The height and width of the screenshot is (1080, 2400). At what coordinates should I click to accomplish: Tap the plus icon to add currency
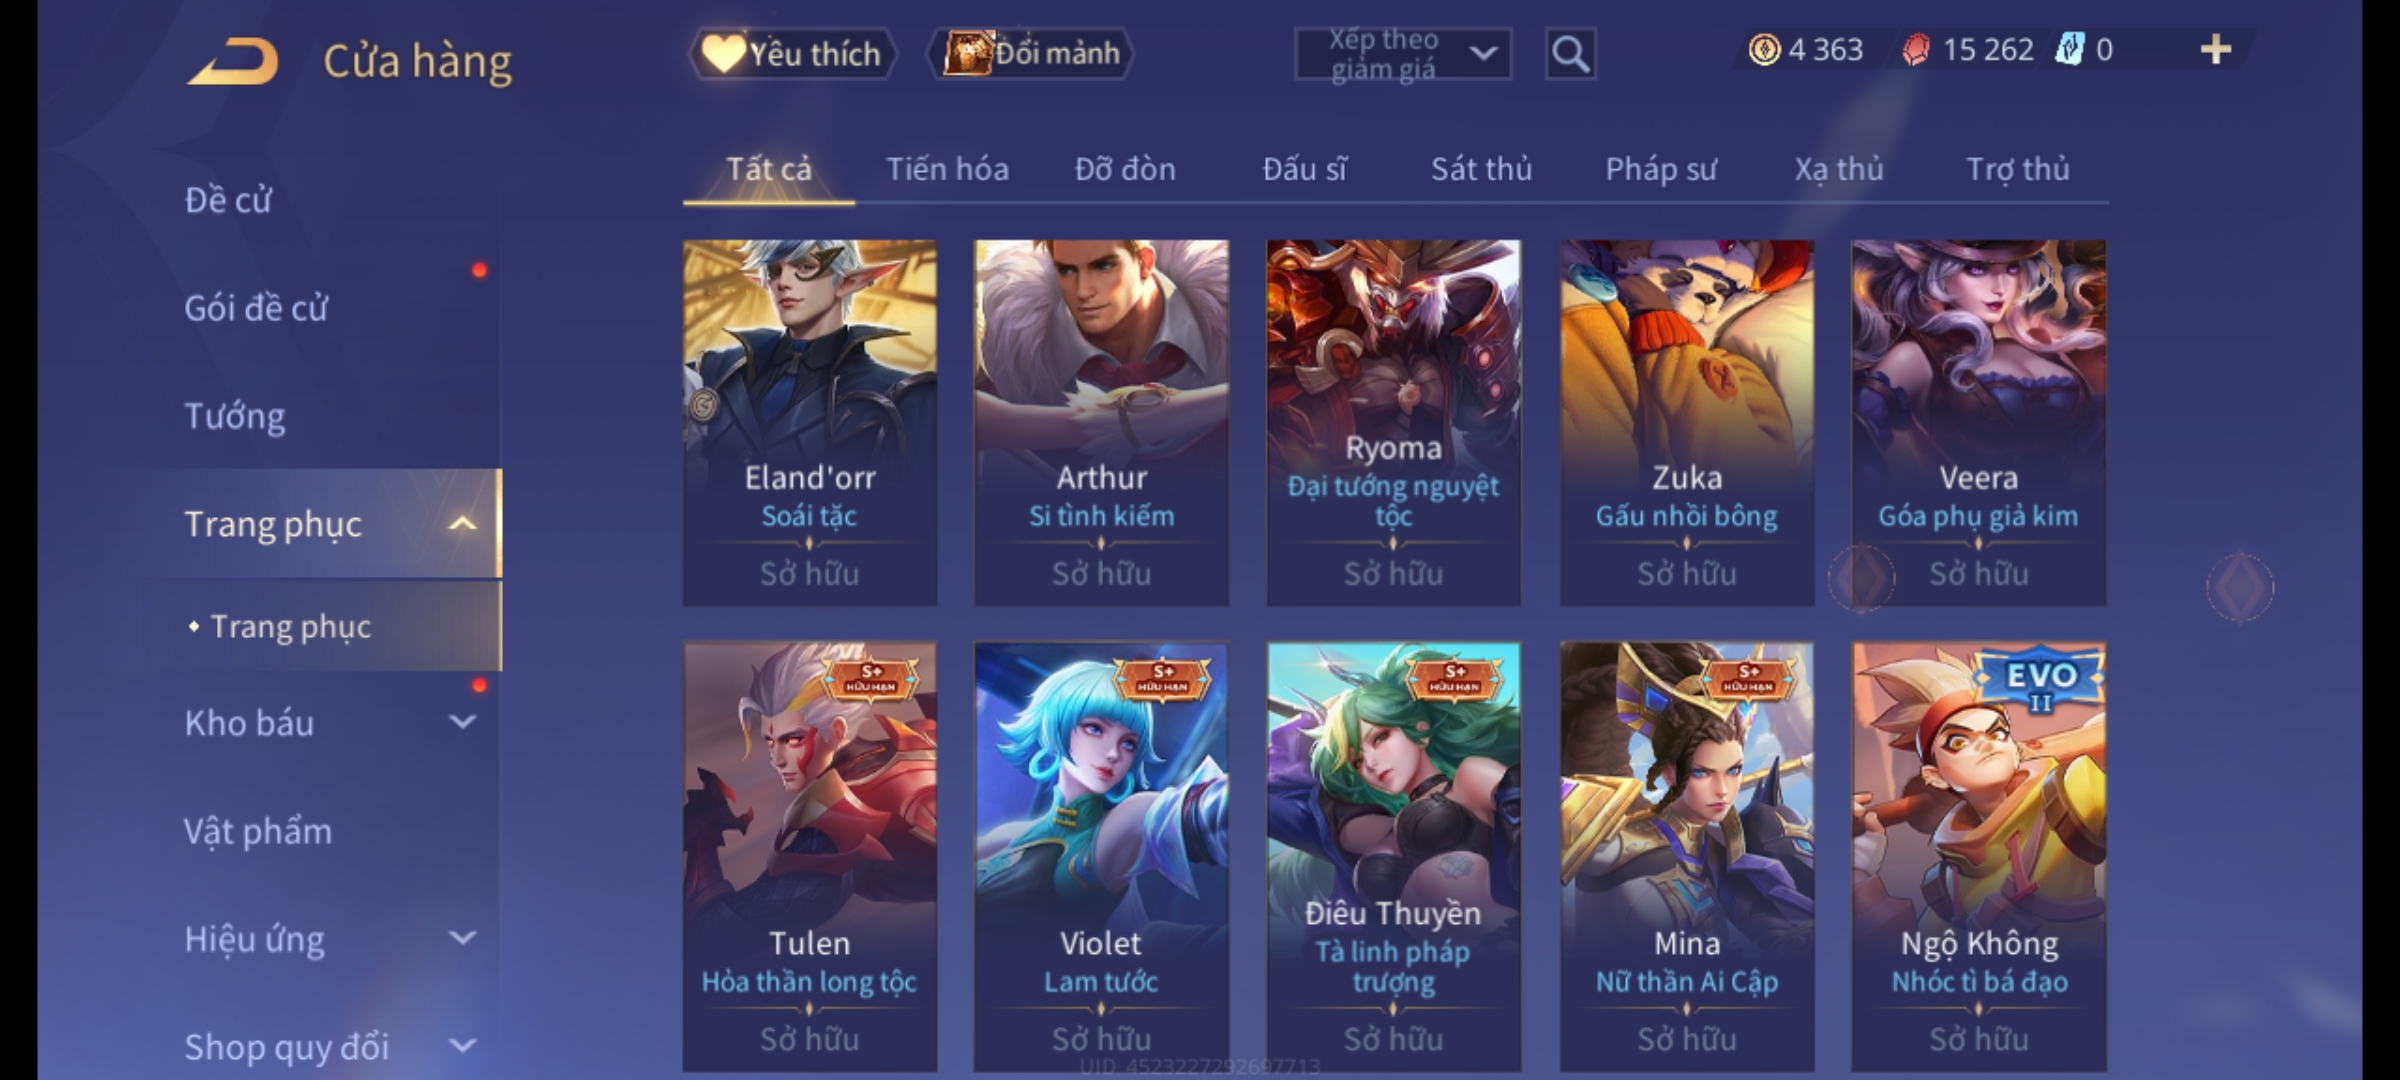2216,50
